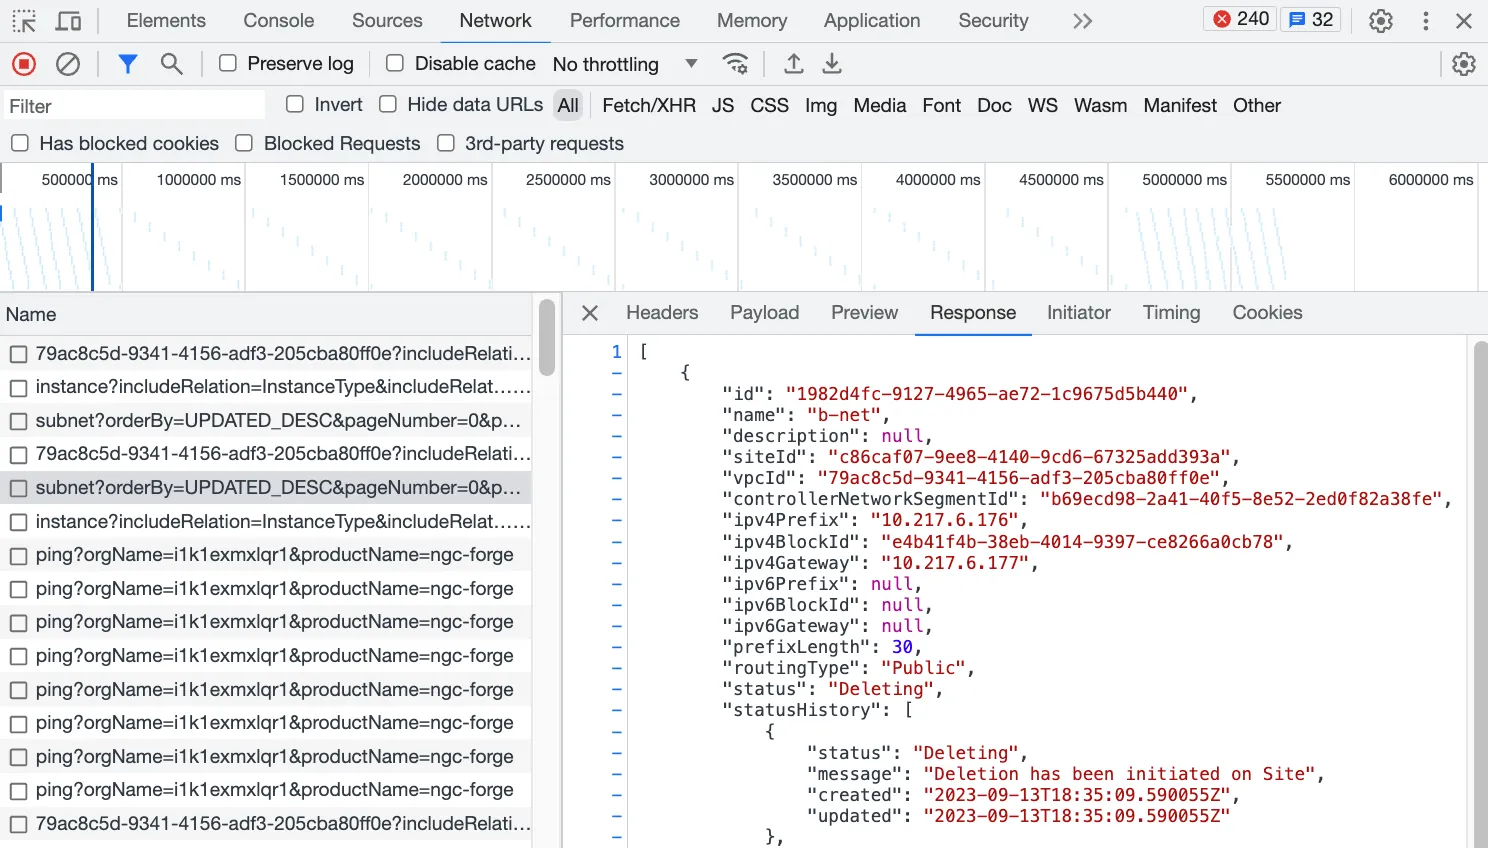The width and height of the screenshot is (1488, 848).
Task: Show the 240 errors count
Action: 1241,19
